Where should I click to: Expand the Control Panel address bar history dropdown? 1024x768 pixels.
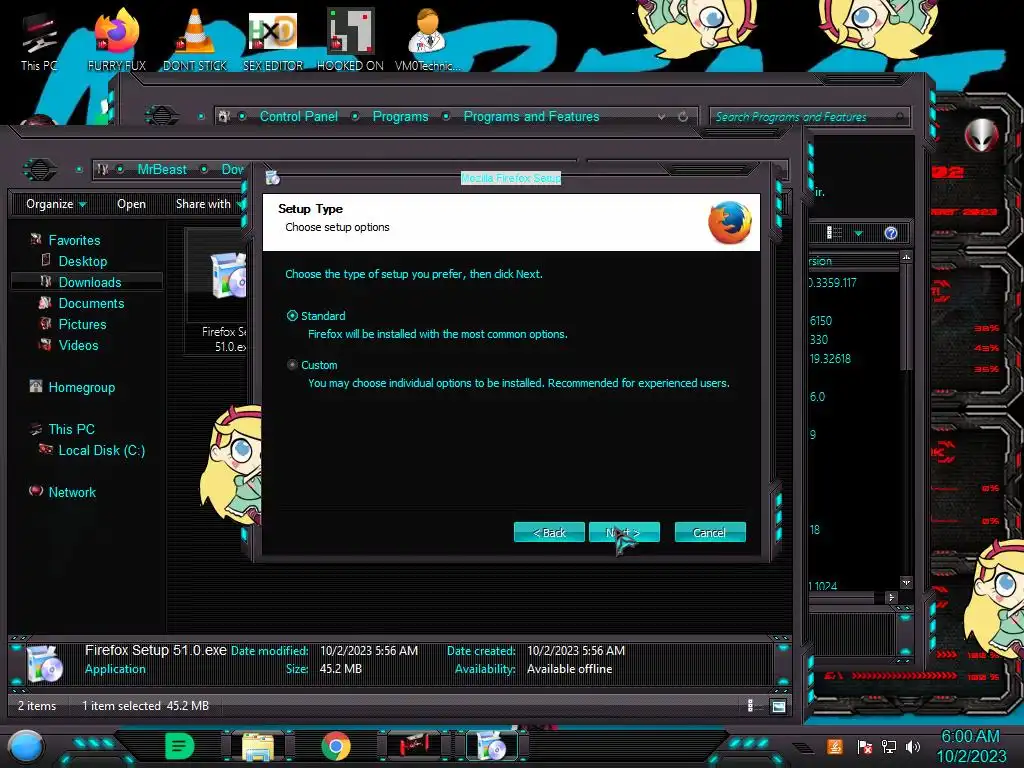click(662, 116)
